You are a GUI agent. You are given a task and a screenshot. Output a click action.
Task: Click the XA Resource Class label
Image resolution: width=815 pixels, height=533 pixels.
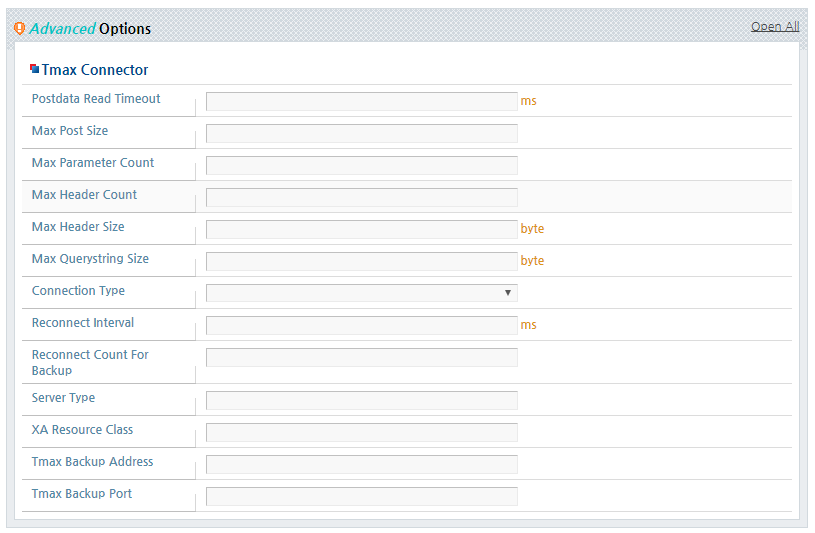[82, 430]
